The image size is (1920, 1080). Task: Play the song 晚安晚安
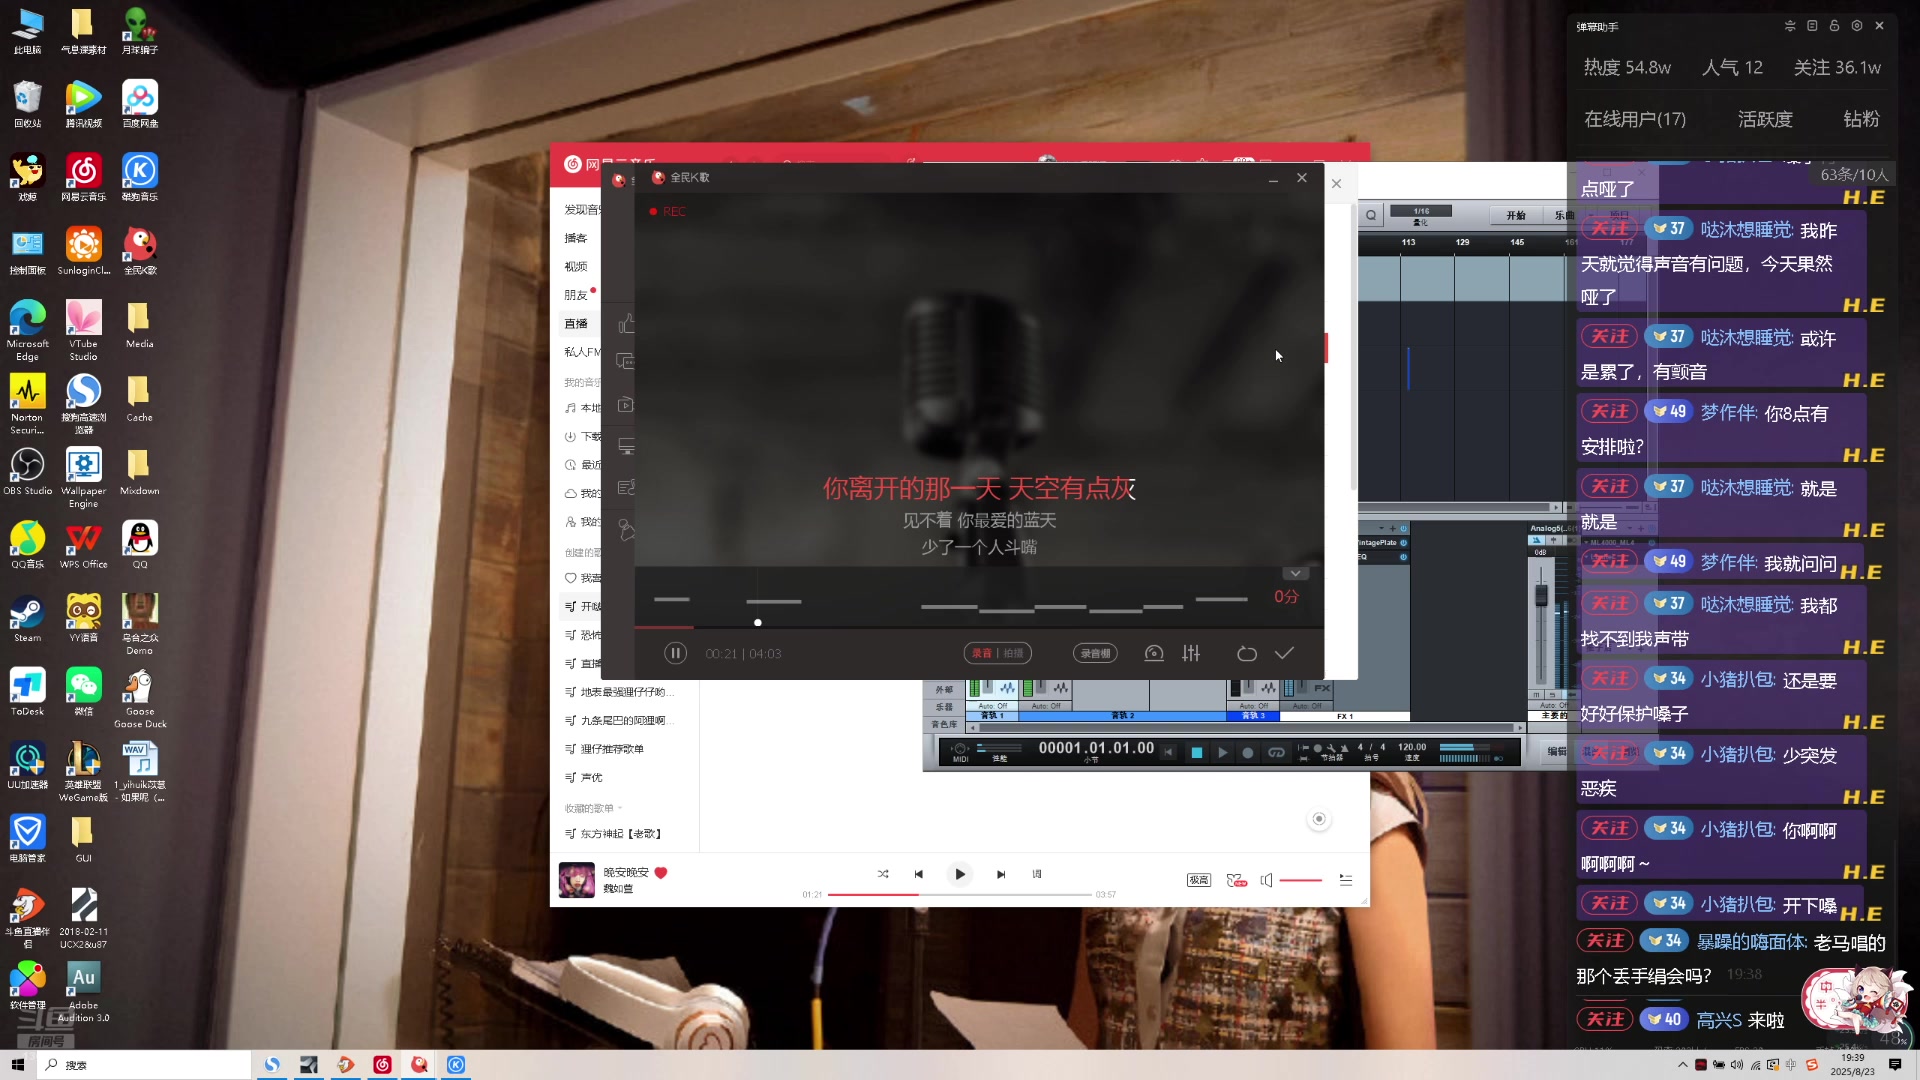coord(960,874)
